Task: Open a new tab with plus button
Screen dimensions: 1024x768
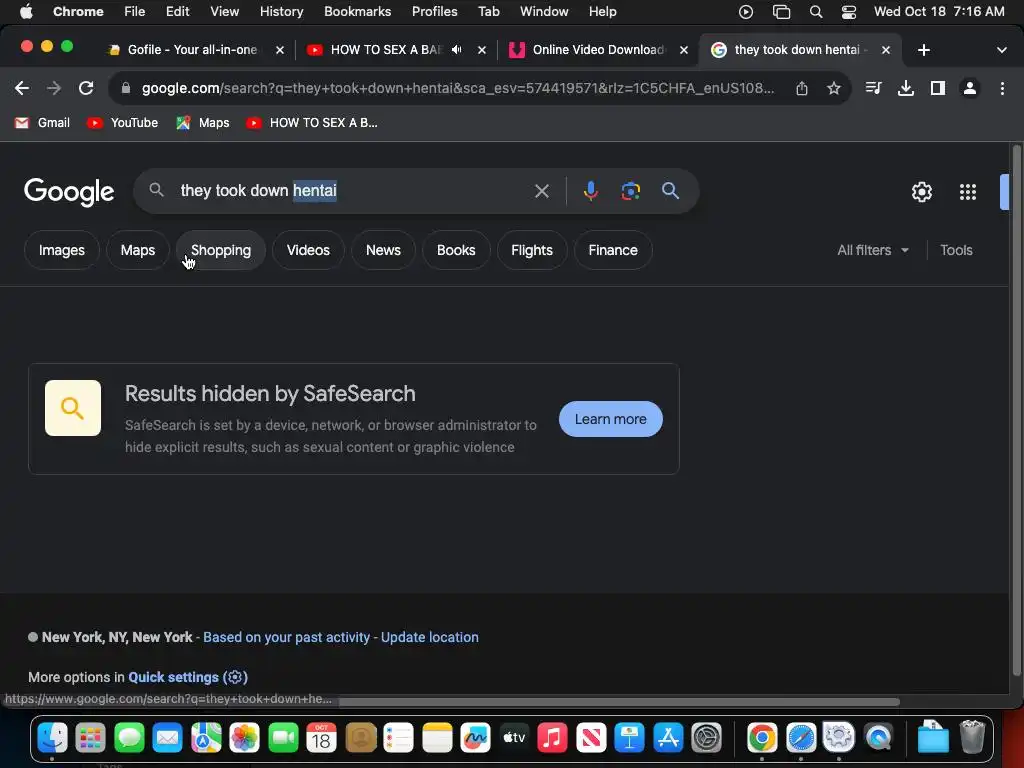Action: click(923, 50)
